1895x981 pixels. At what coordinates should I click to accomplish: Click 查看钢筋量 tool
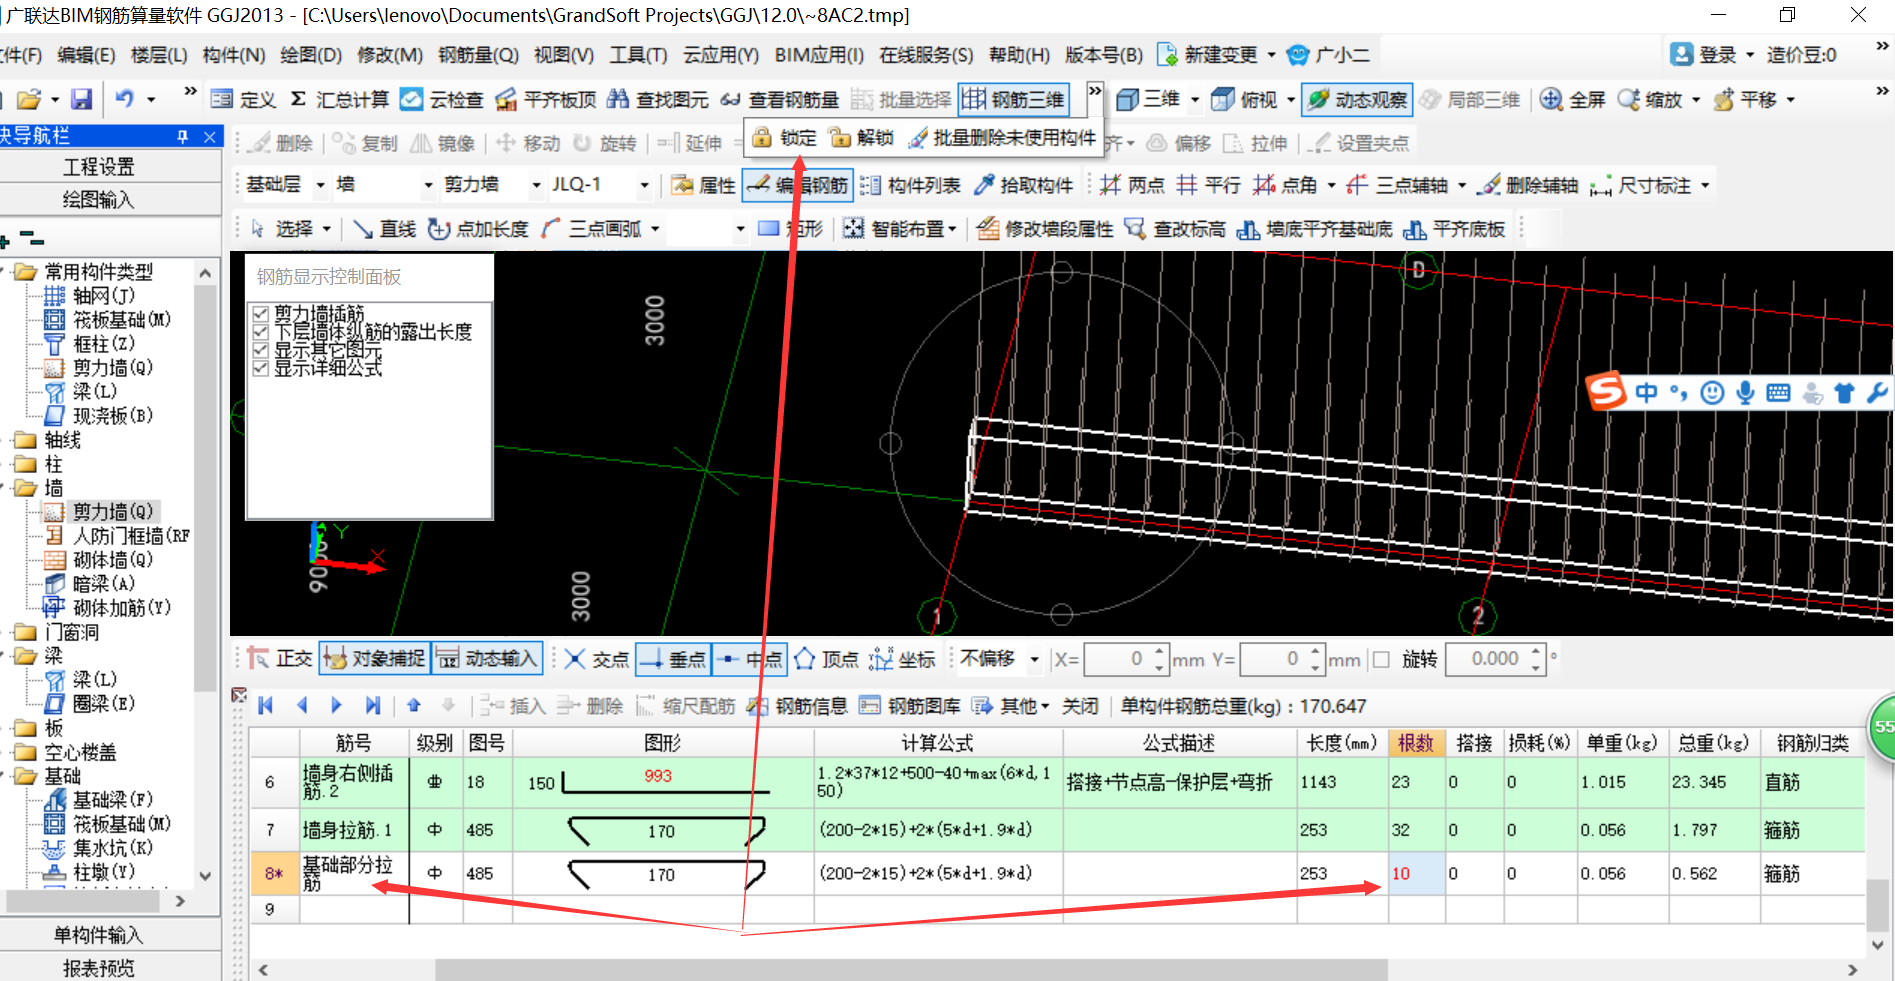pyautogui.click(x=779, y=99)
